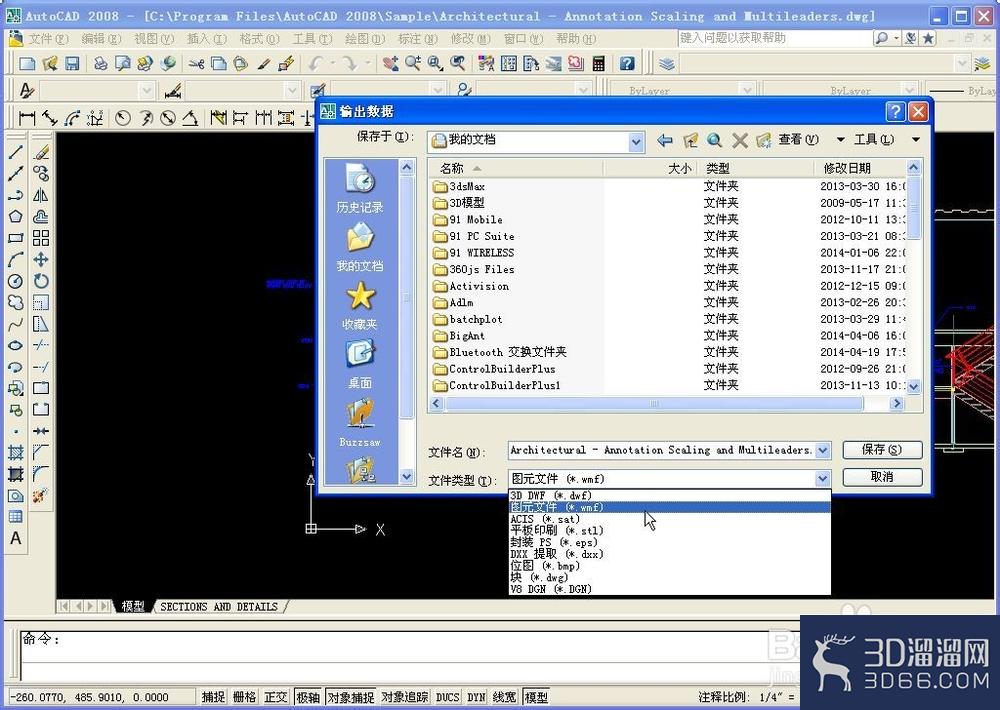Click the scroll-down arrow of the file list
This screenshot has height=710, width=1000.
(x=913, y=386)
